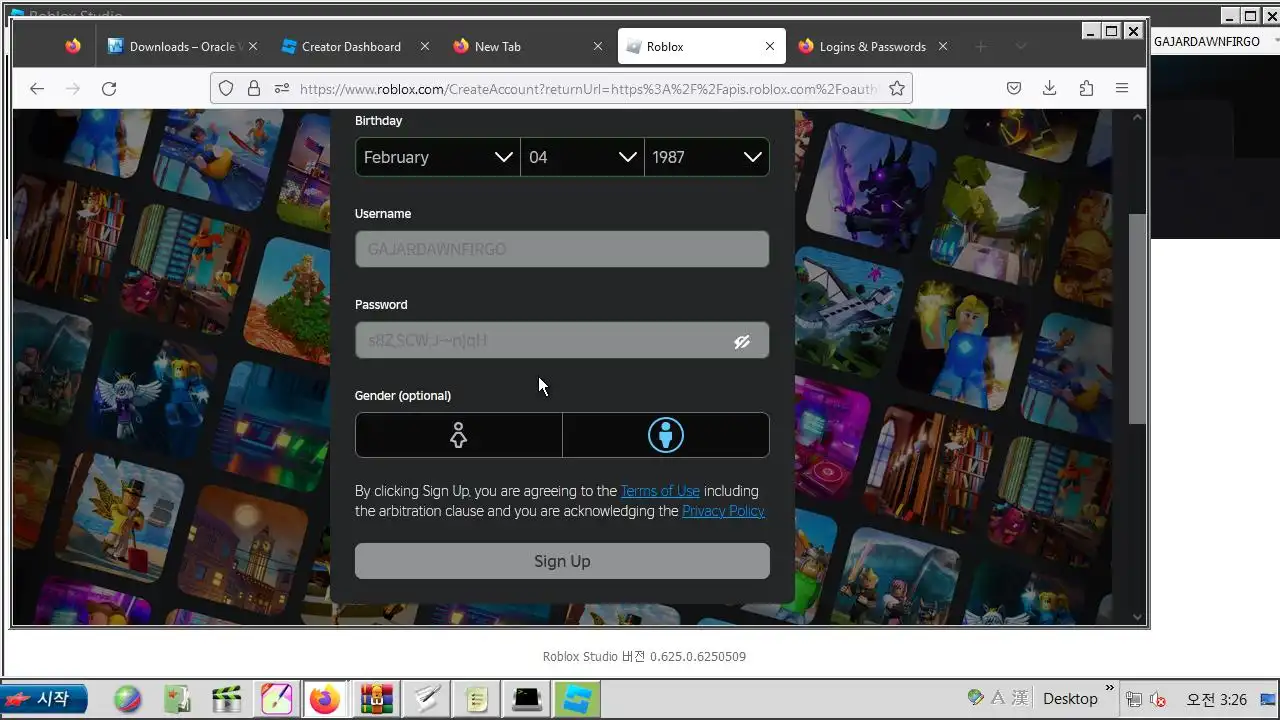1280x720 pixels.
Task: Open the pink pen drawing app in taskbar
Action: 277,699
